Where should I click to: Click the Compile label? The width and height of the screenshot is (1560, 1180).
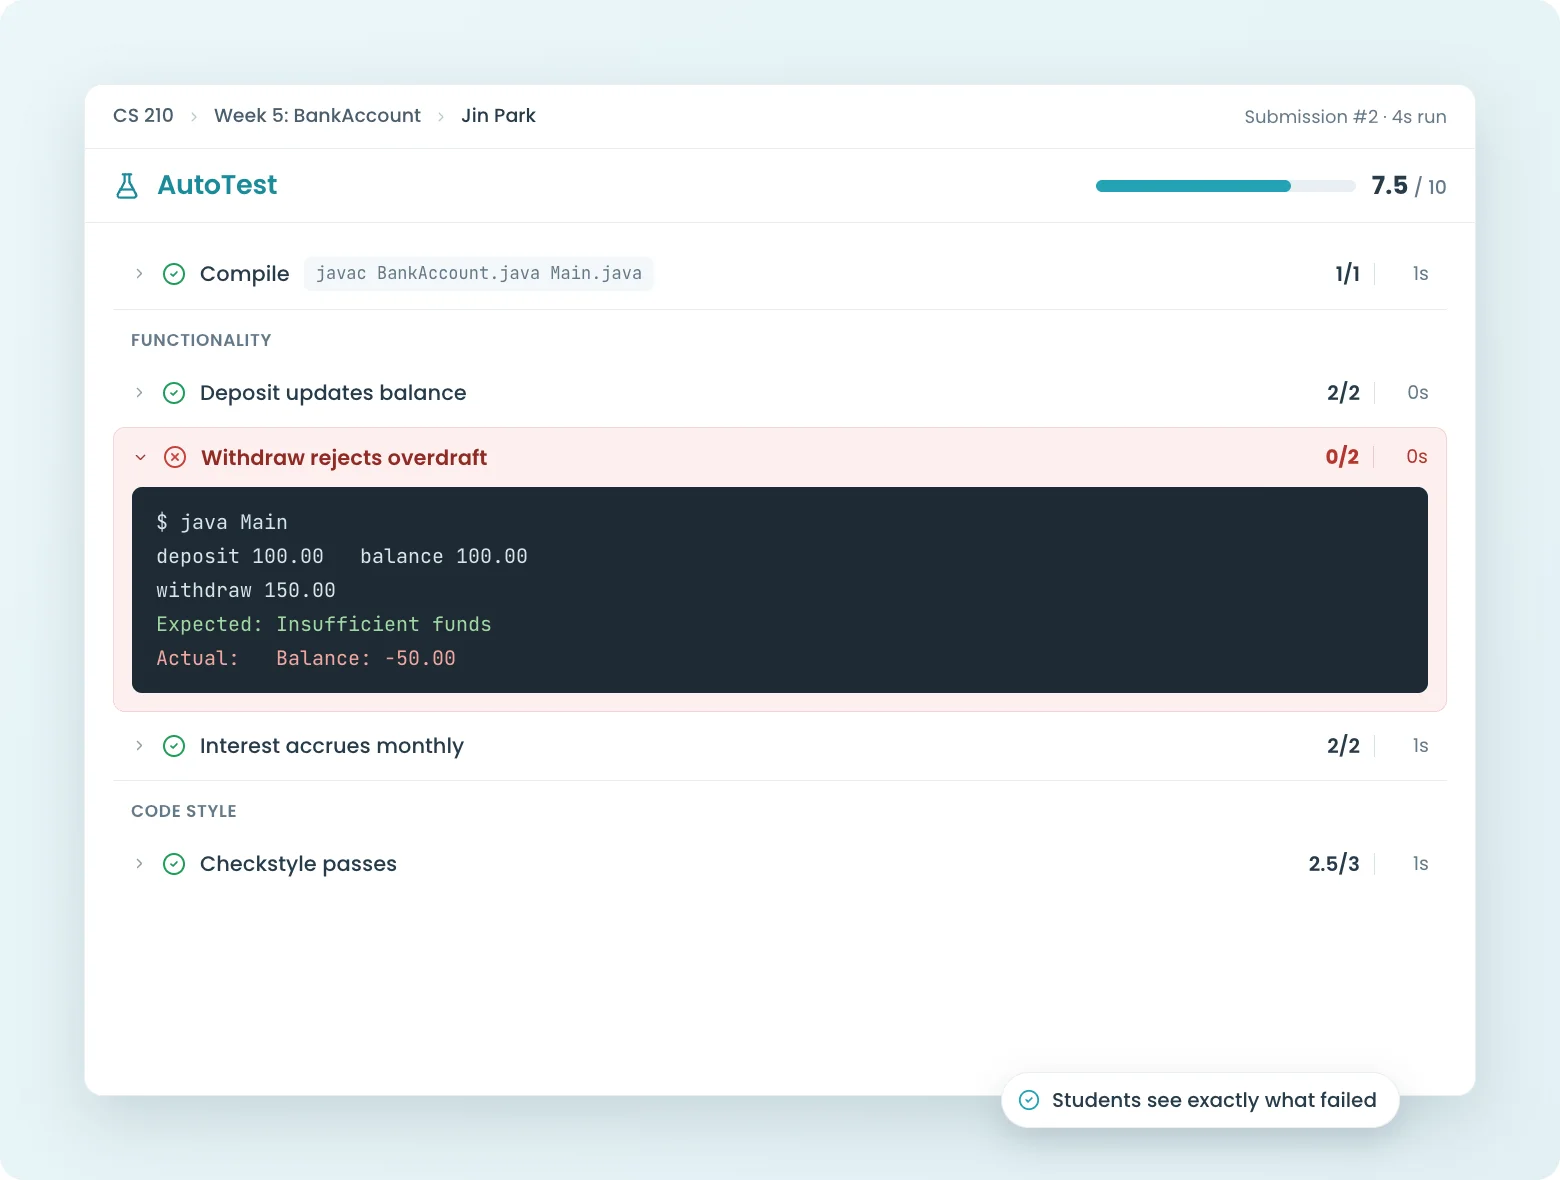pos(244,274)
